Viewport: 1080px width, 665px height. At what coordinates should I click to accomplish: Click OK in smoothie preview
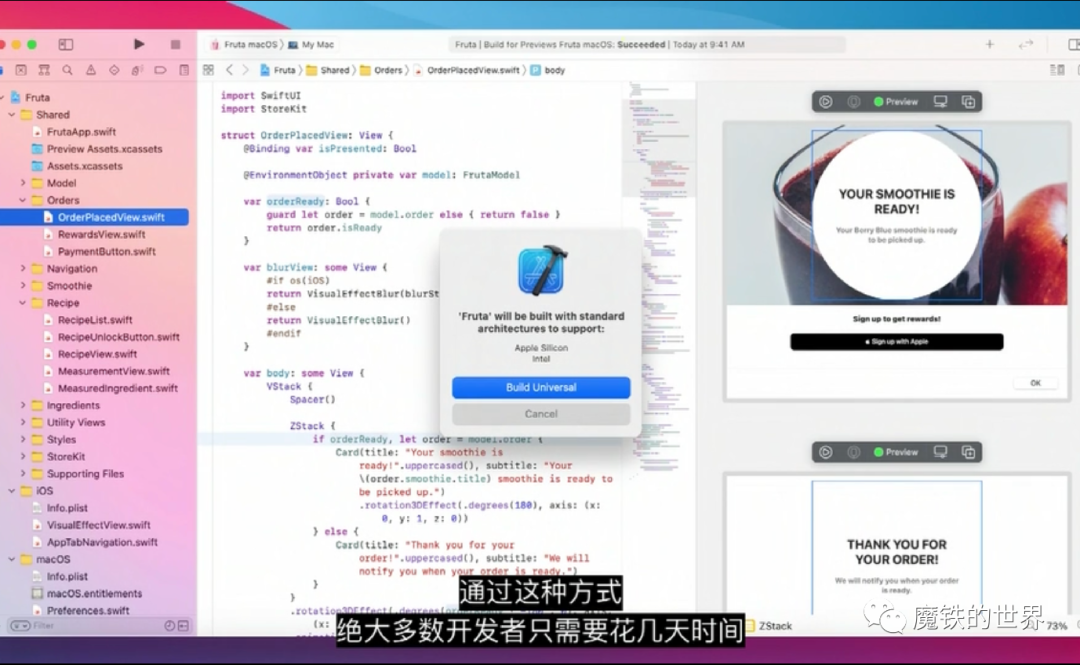coord(1035,383)
